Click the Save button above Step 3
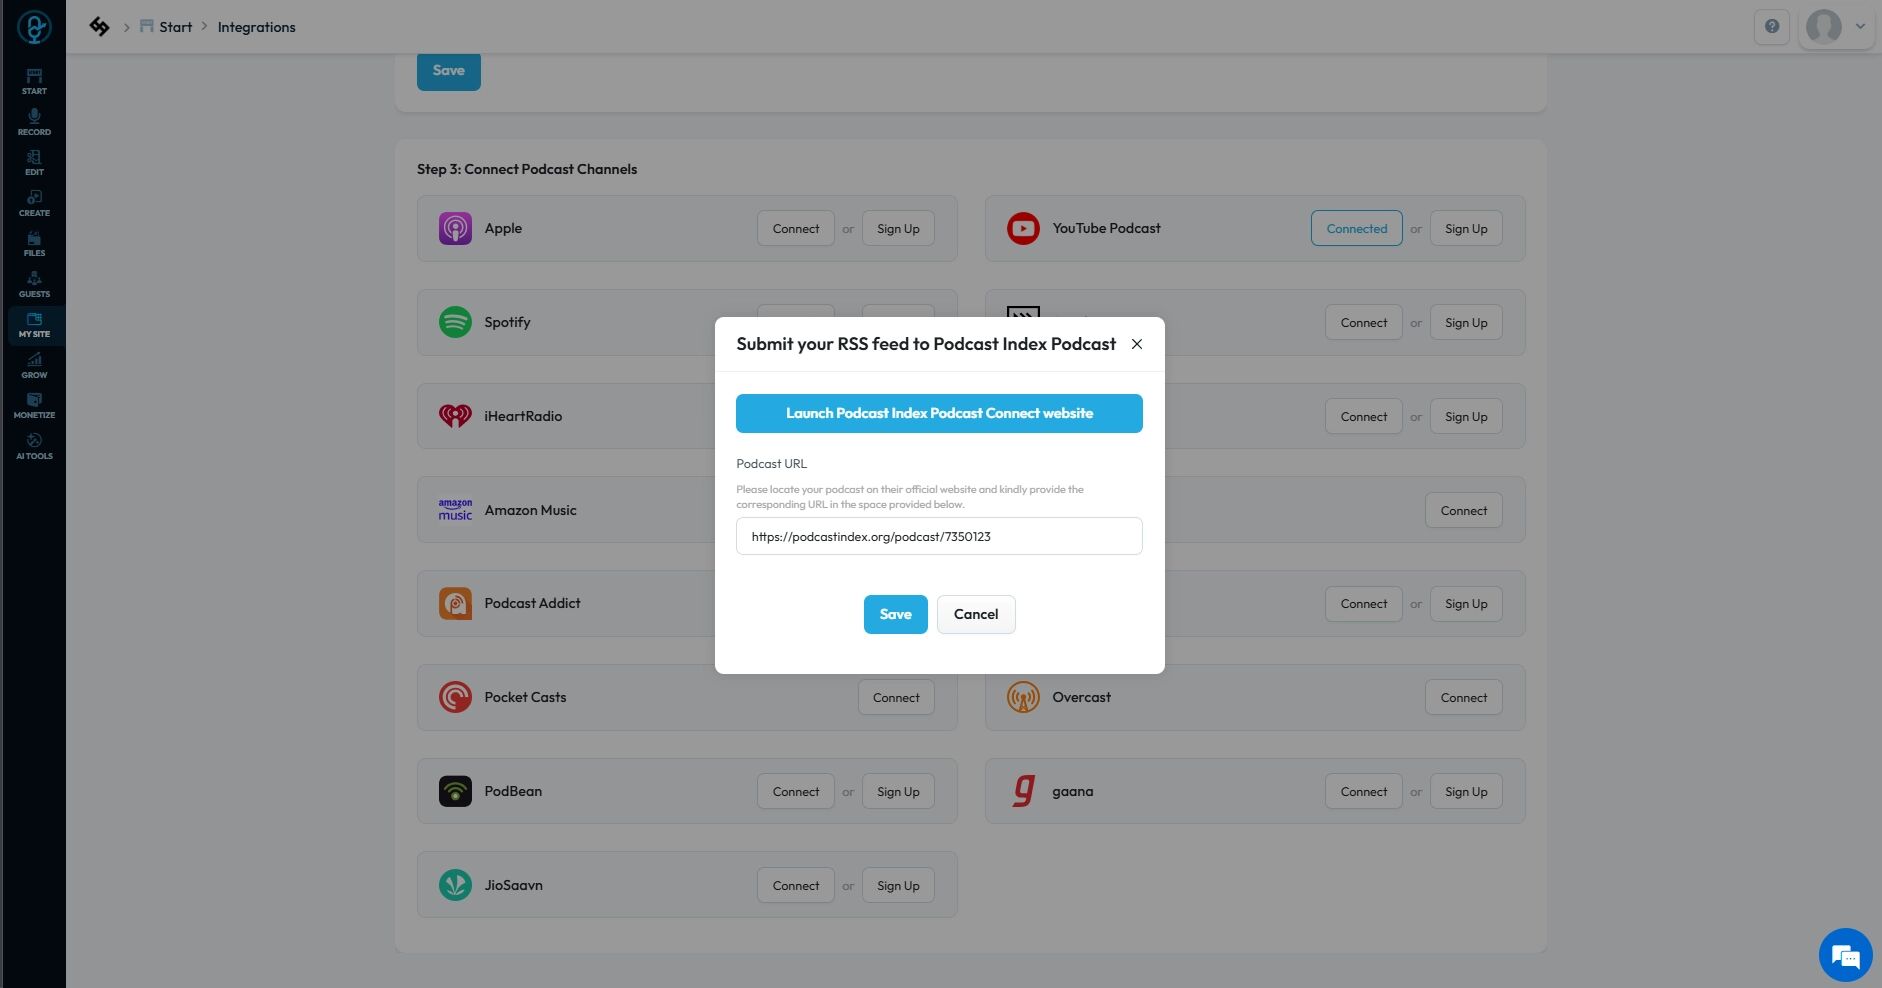1882x988 pixels. click(448, 71)
